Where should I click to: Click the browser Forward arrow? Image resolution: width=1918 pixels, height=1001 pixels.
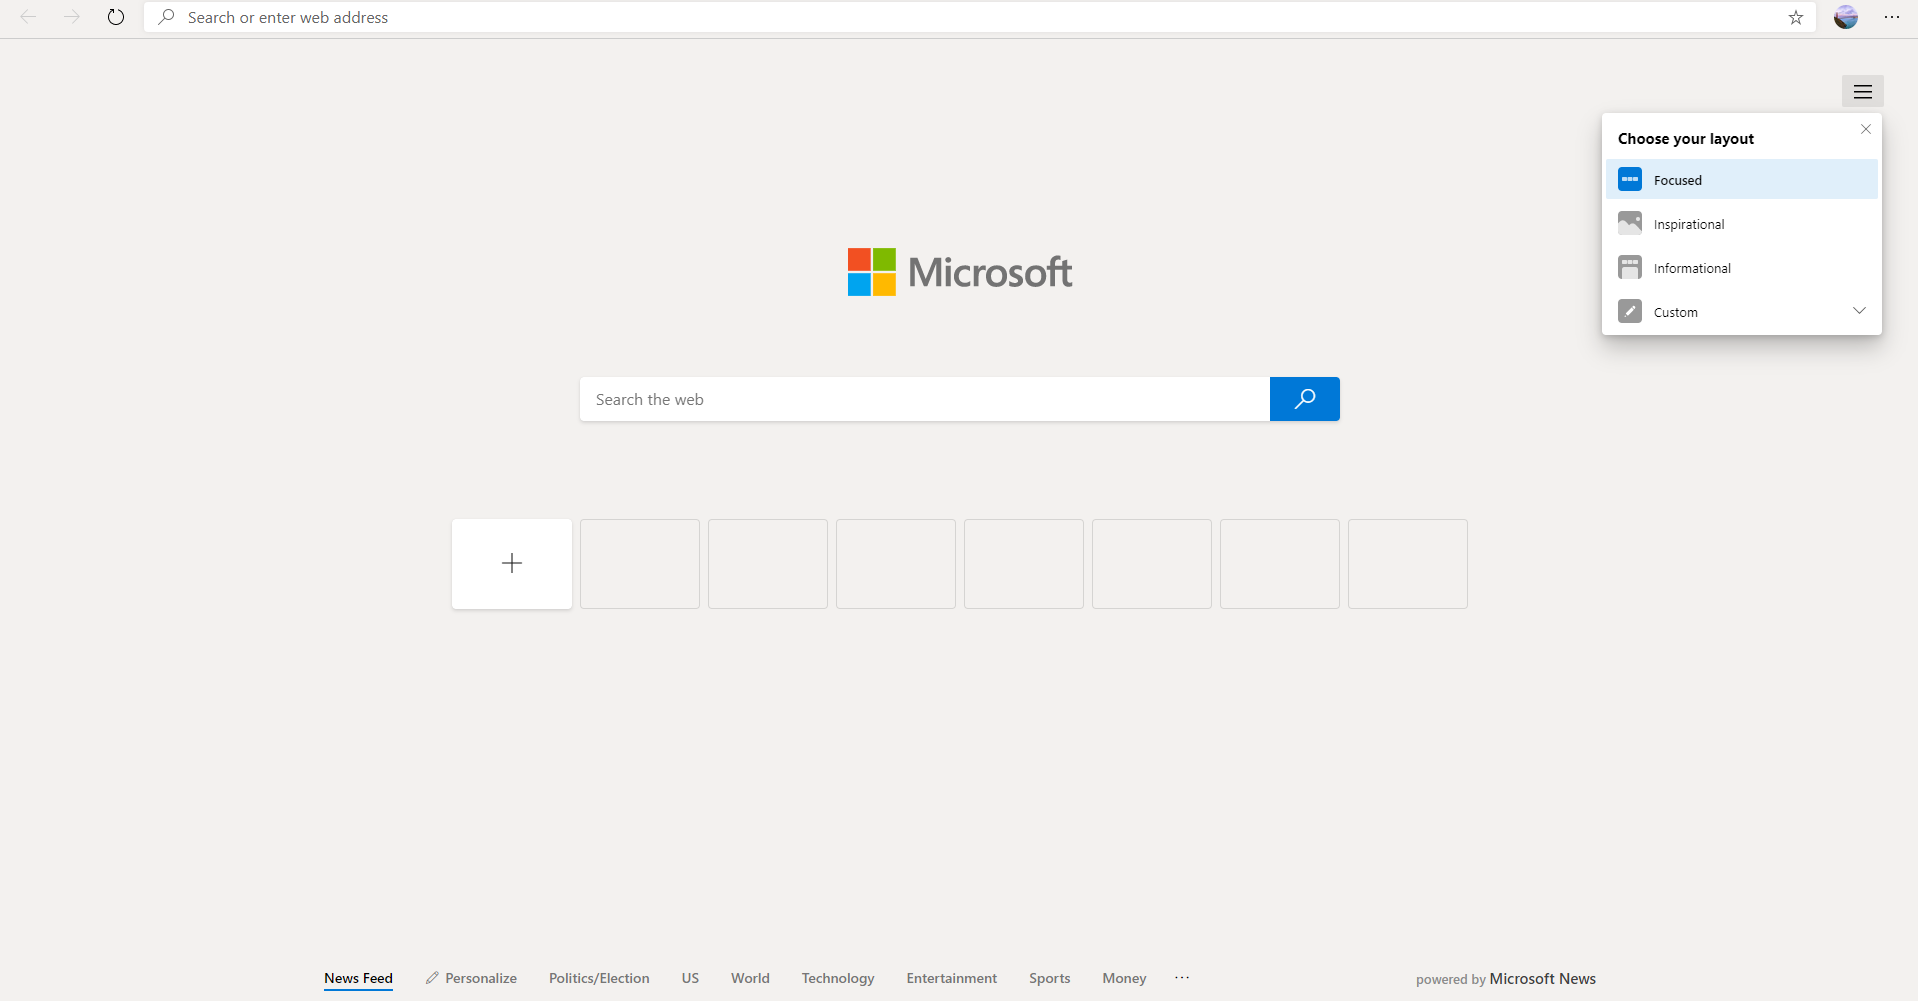pyautogui.click(x=72, y=17)
